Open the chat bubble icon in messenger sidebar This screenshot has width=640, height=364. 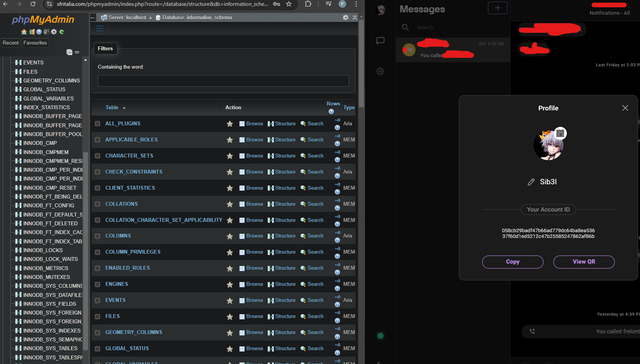coord(380,40)
